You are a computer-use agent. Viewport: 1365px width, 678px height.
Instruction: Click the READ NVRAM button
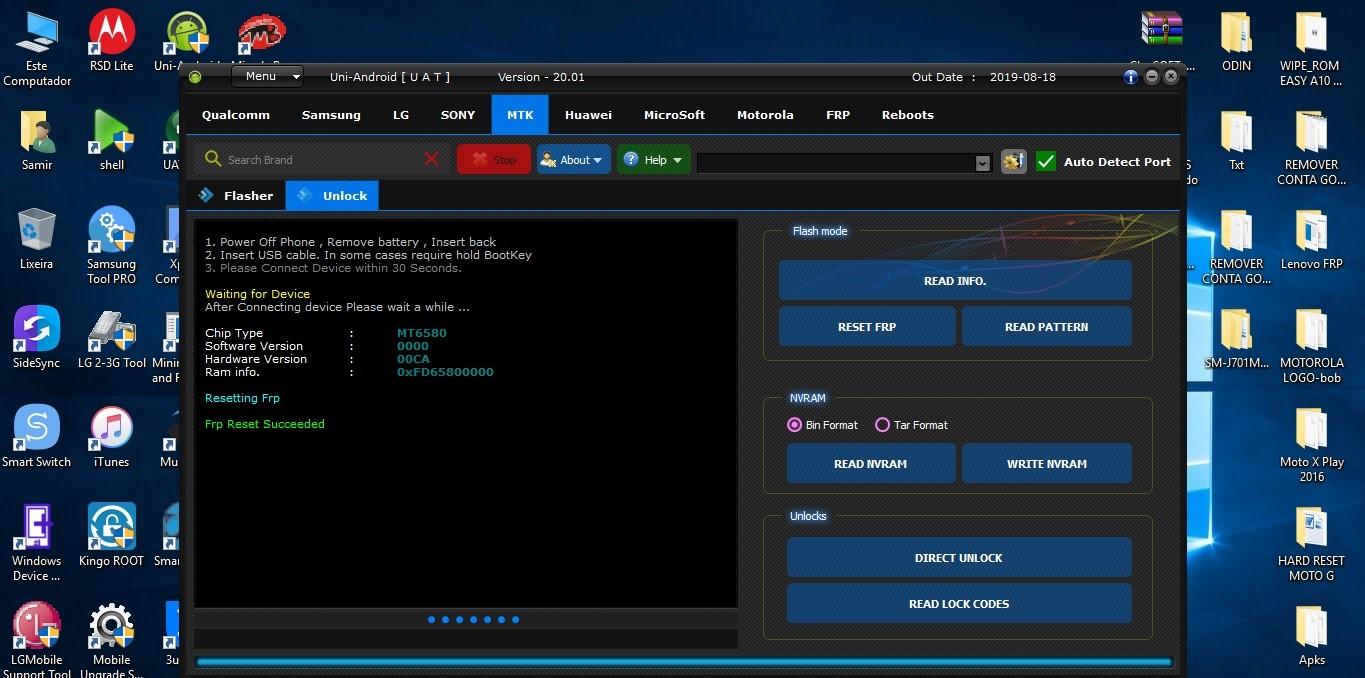click(x=871, y=464)
